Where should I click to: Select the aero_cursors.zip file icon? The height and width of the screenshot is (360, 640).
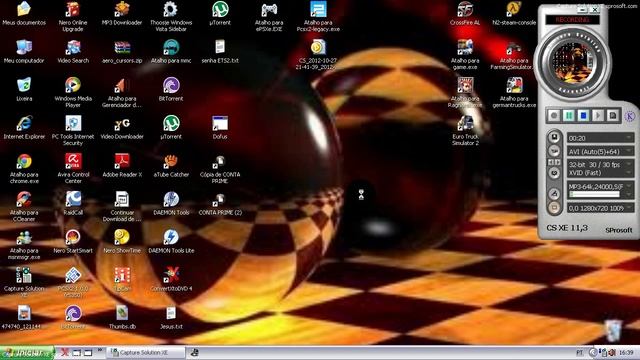coord(122,52)
